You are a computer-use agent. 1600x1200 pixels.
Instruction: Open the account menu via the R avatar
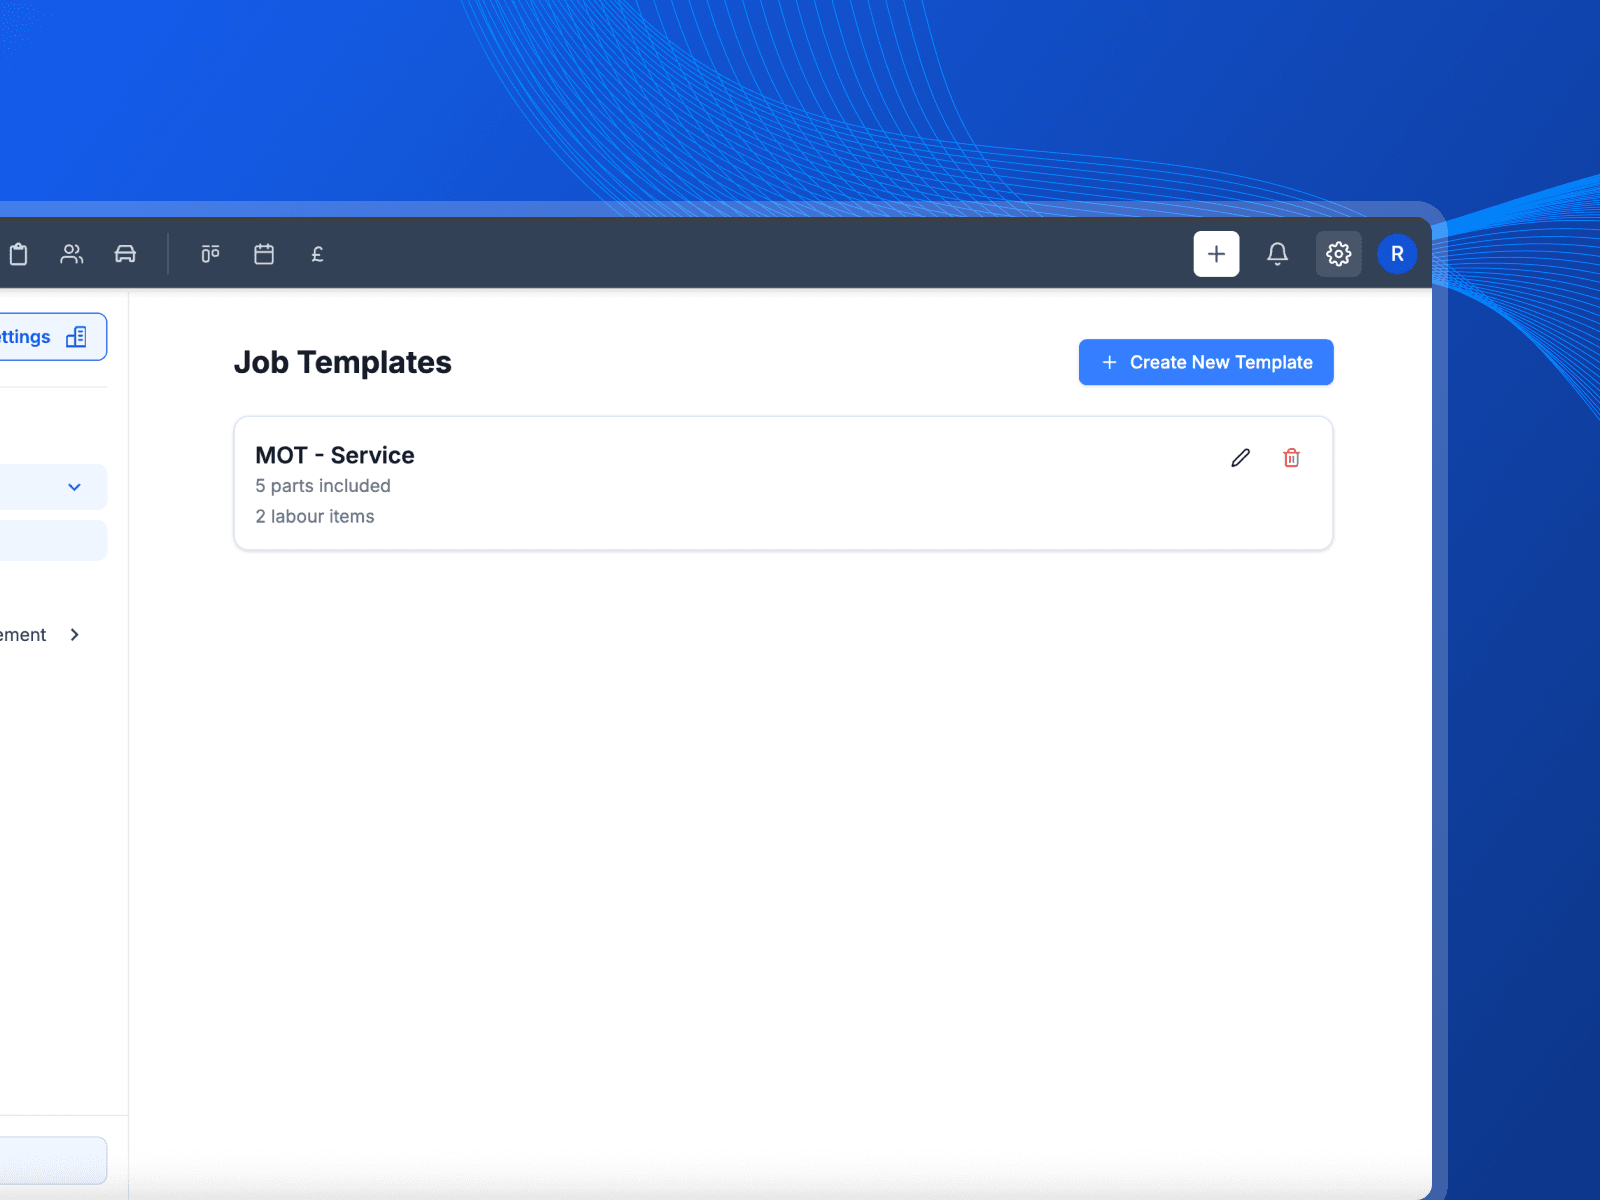click(x=1397, y=254)
